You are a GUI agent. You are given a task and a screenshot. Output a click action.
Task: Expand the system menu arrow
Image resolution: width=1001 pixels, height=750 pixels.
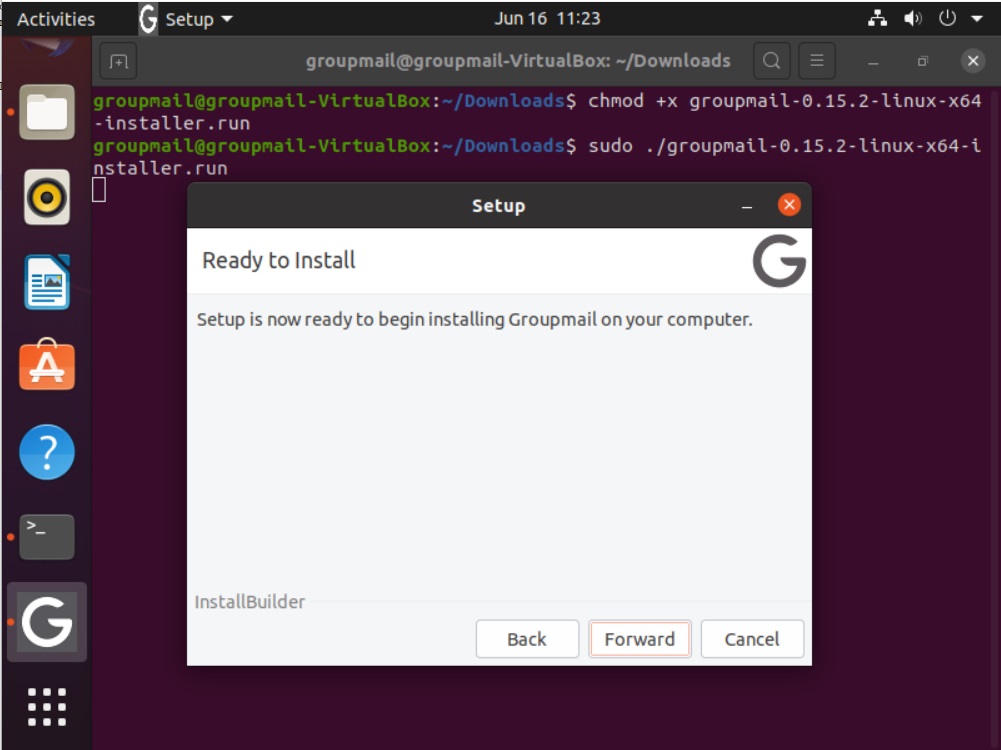(x=976, y=19)
